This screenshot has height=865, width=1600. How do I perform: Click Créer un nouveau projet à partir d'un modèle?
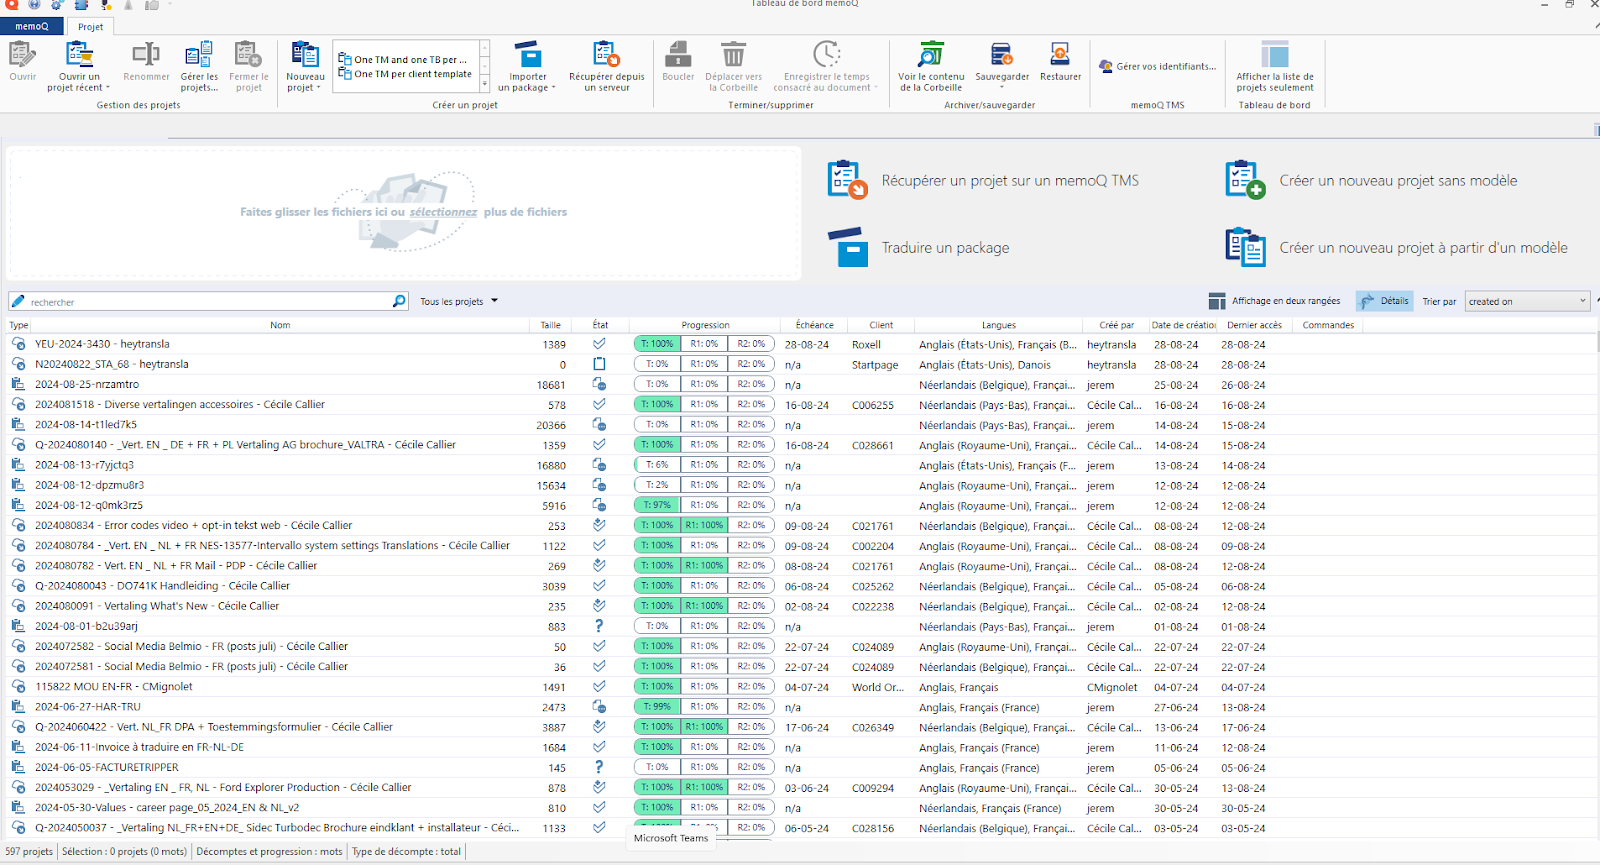point(1396,247)
